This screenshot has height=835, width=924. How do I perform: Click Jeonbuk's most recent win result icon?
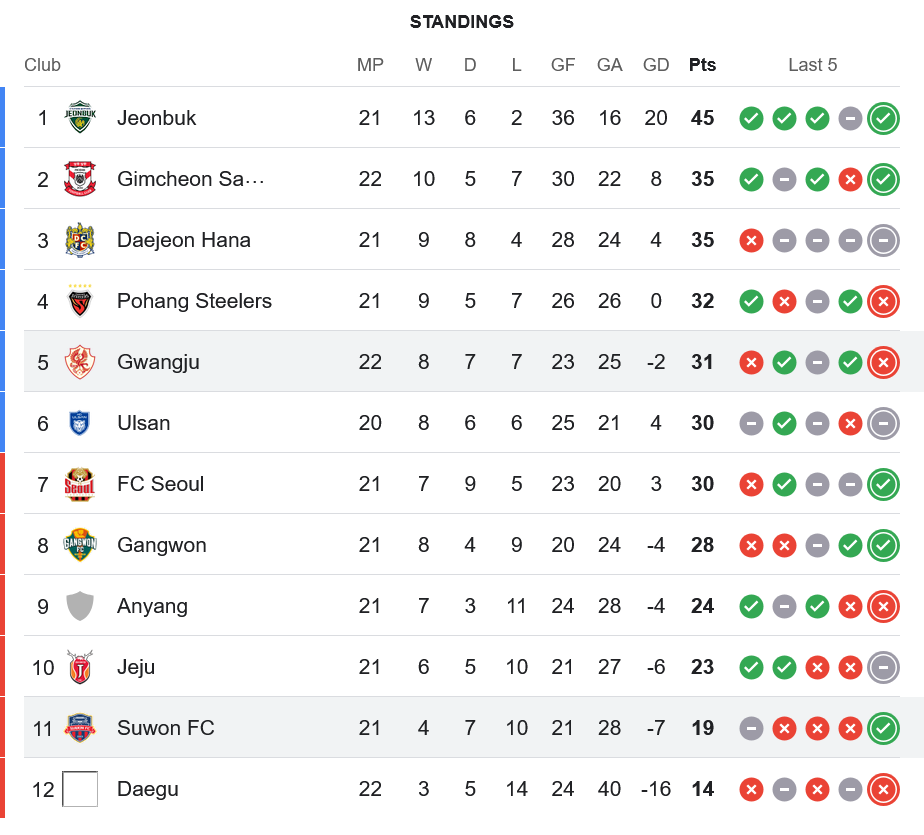pyautogui.click(x=883, y=118)
